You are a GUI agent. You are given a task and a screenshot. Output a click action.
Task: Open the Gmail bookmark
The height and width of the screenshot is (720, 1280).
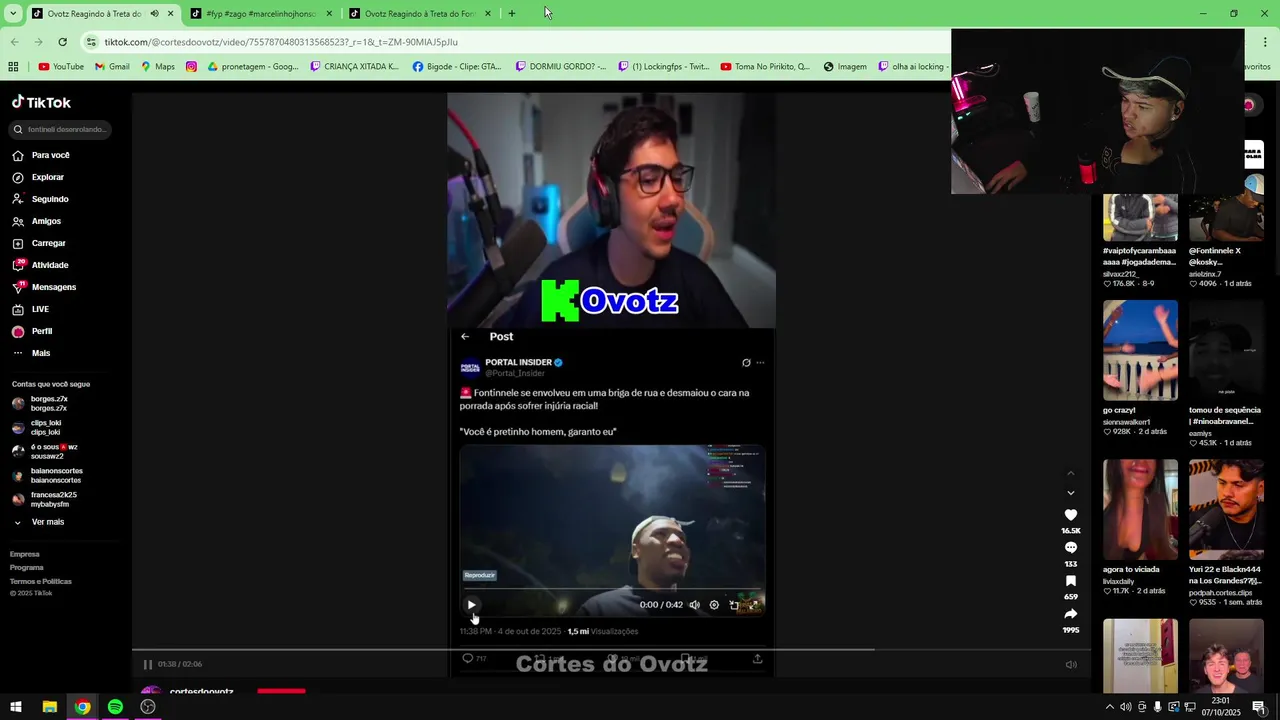(112, 67)
